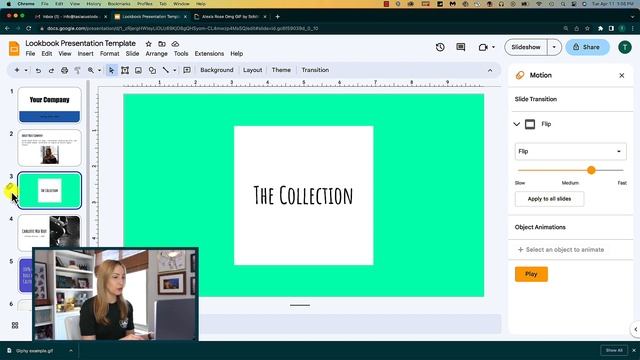Click the Motion panel icon

pos(520,75)
